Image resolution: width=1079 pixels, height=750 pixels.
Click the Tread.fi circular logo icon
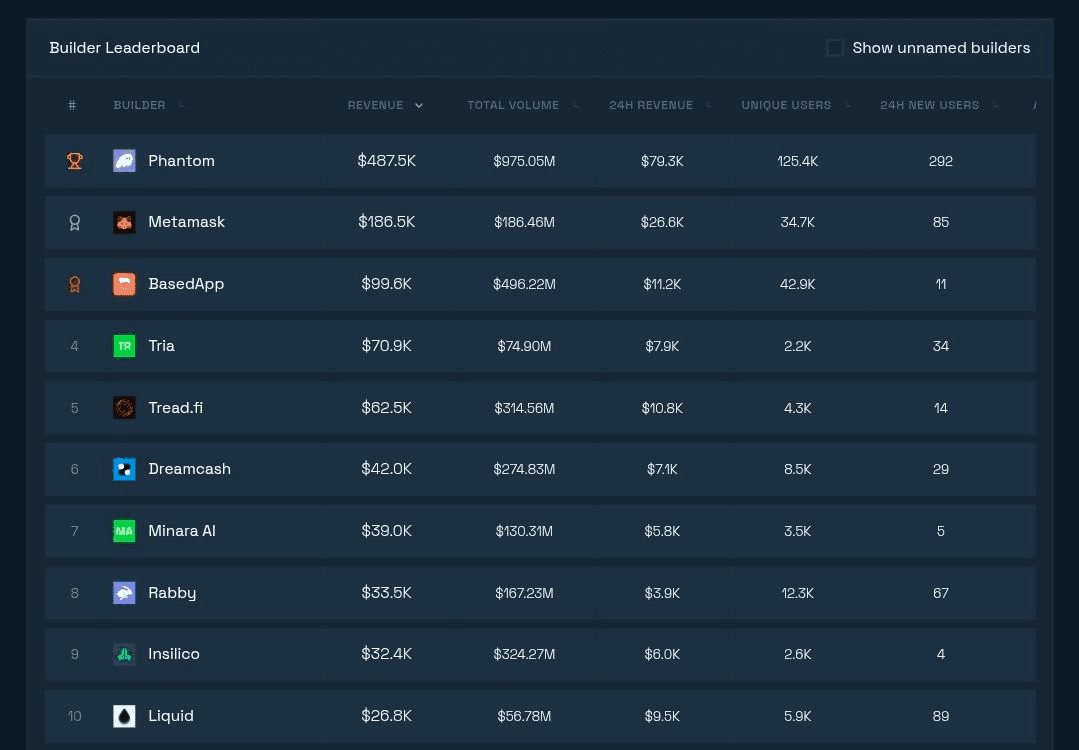point(124,408)
